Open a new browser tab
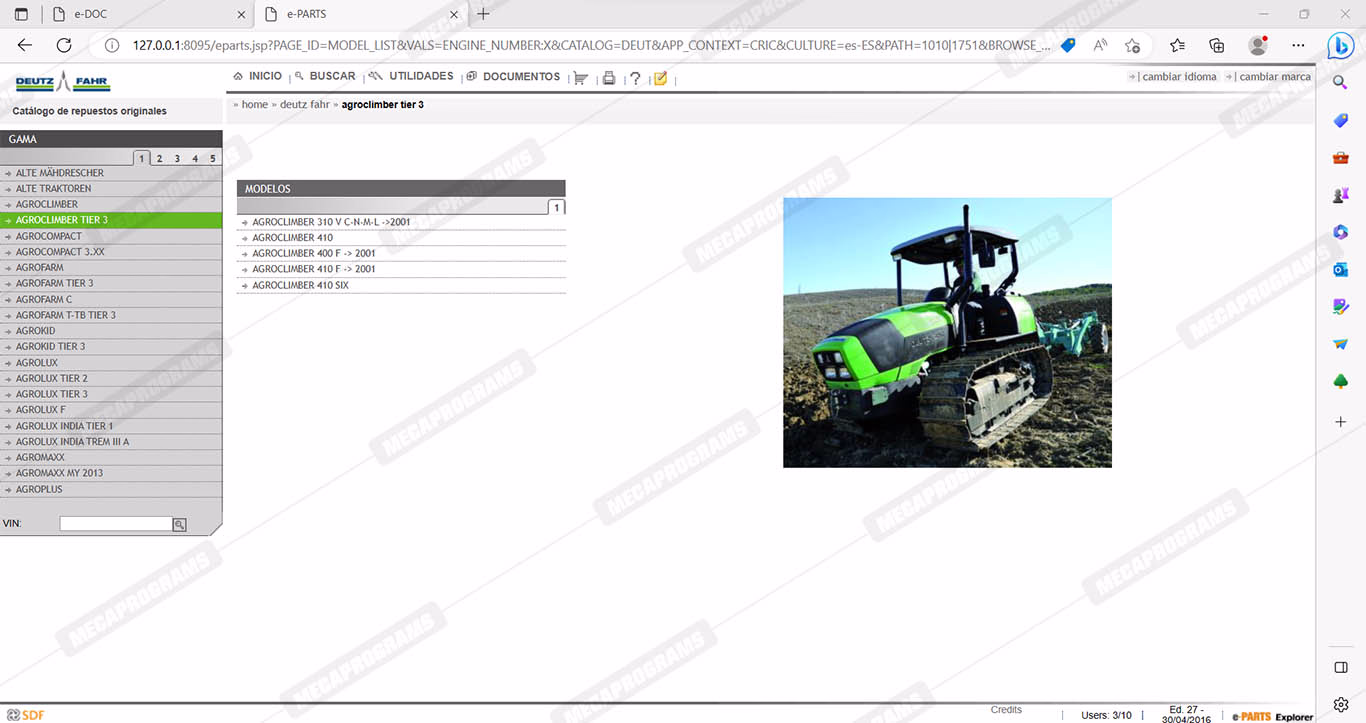The height and width of the screenshot is (723, 1366). (x=484, y=14)
